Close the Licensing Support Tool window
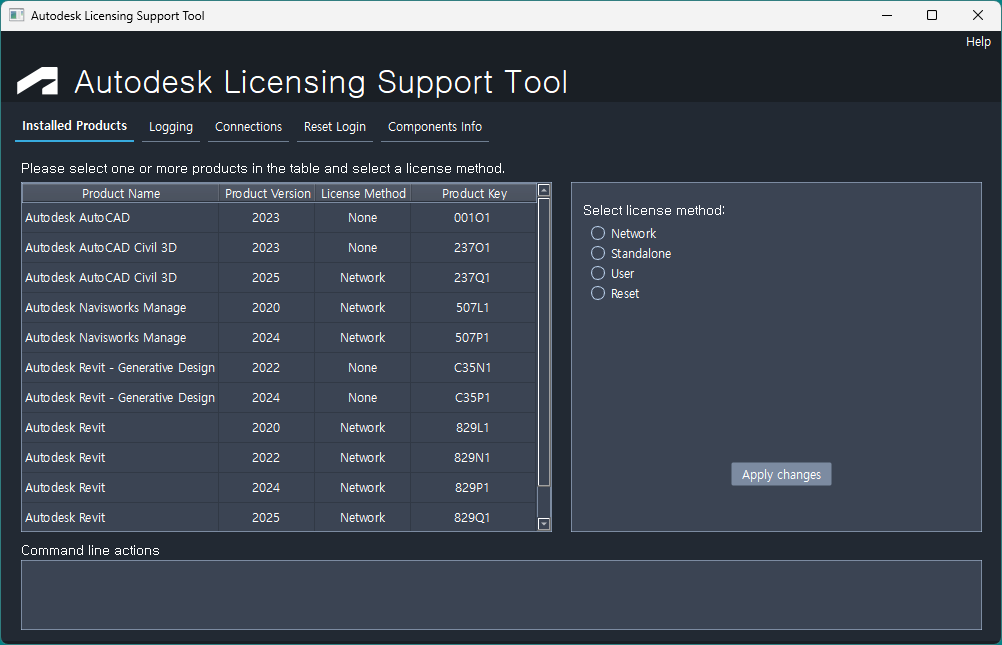1002x645 pixels. (978, 15)
